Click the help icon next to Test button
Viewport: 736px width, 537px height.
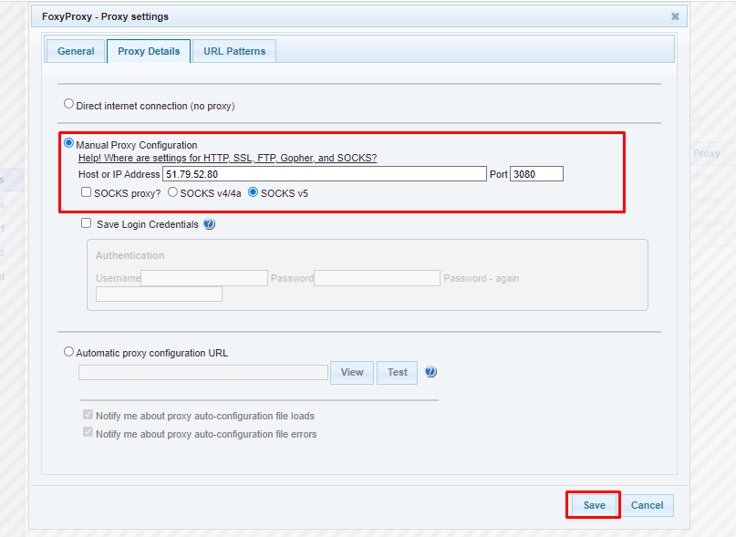pyautogui.click(x=431, y=372)
